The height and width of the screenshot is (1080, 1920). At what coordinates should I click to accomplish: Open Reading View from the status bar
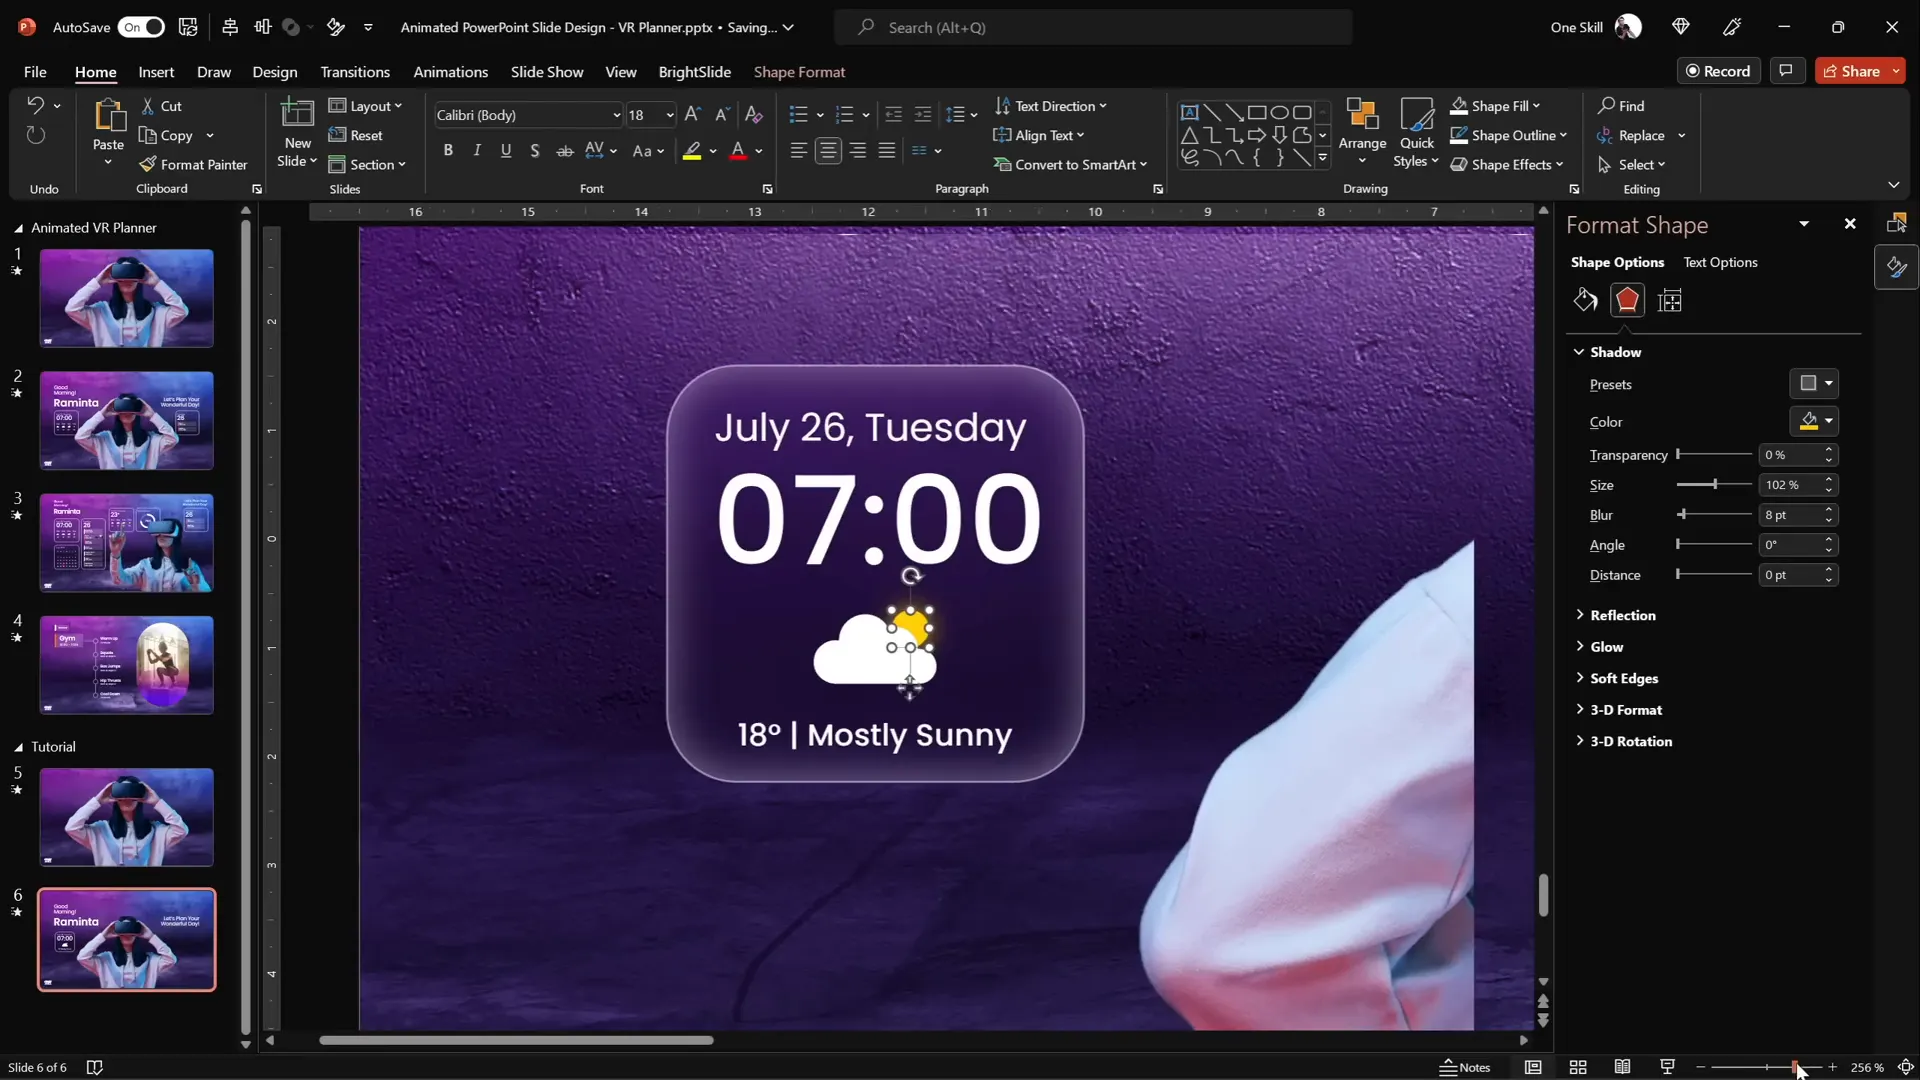pos(1622,1067)
